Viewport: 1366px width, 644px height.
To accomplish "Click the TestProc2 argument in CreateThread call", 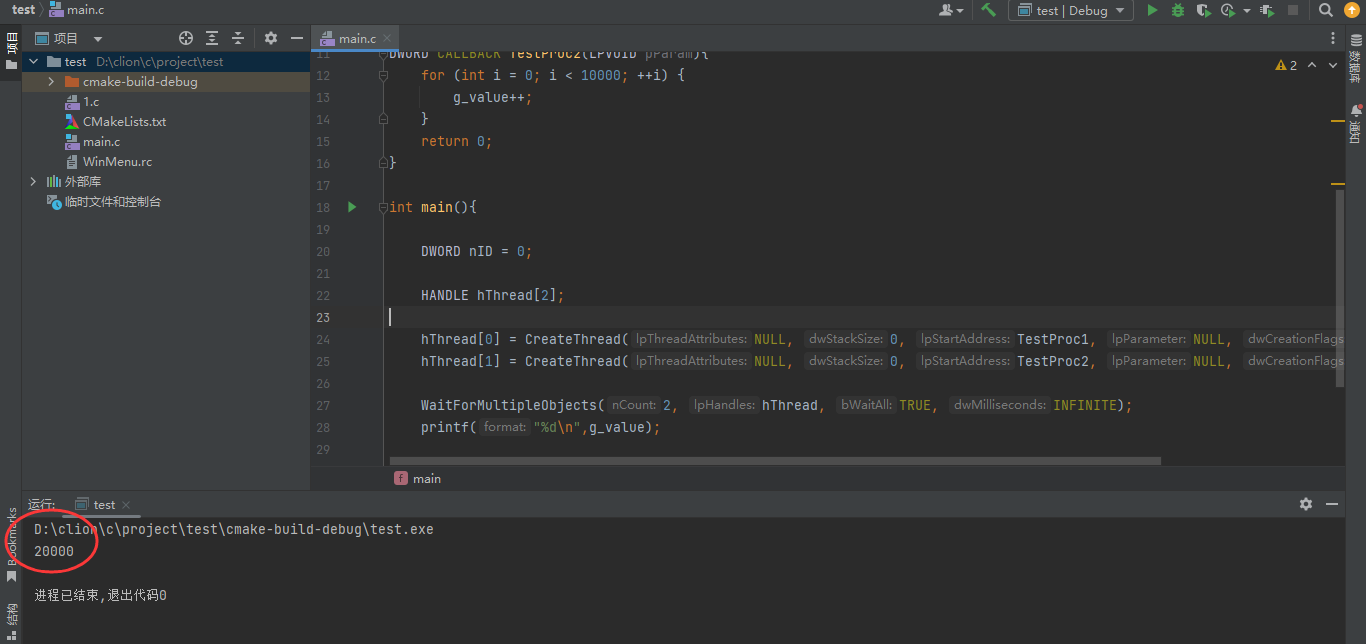I will [x=1053, y=361].
